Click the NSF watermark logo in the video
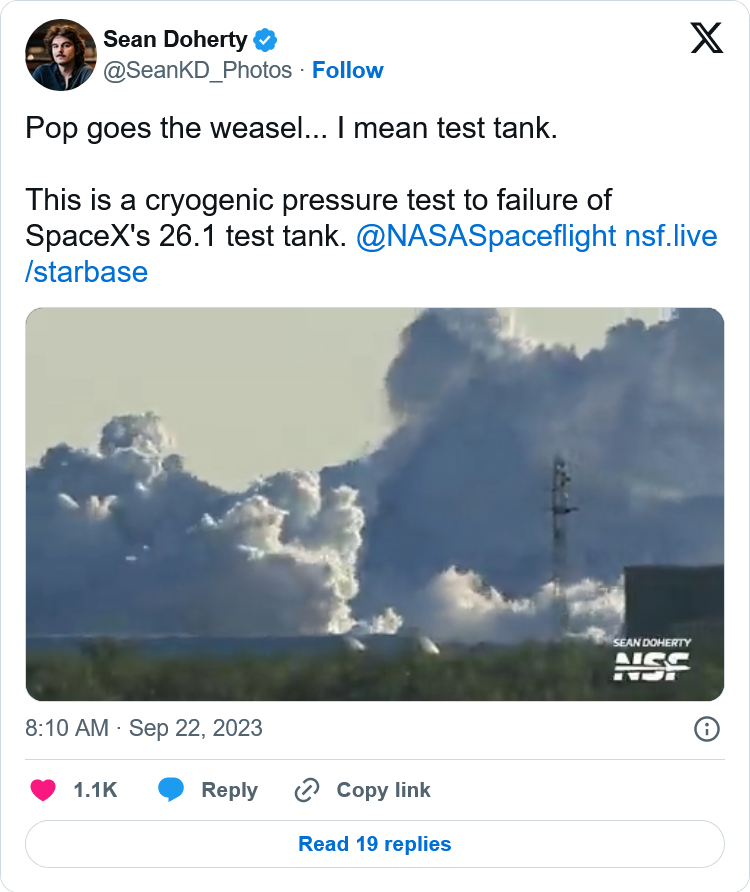750x892 pixels. pyautogui.click(x=651, y=664)
